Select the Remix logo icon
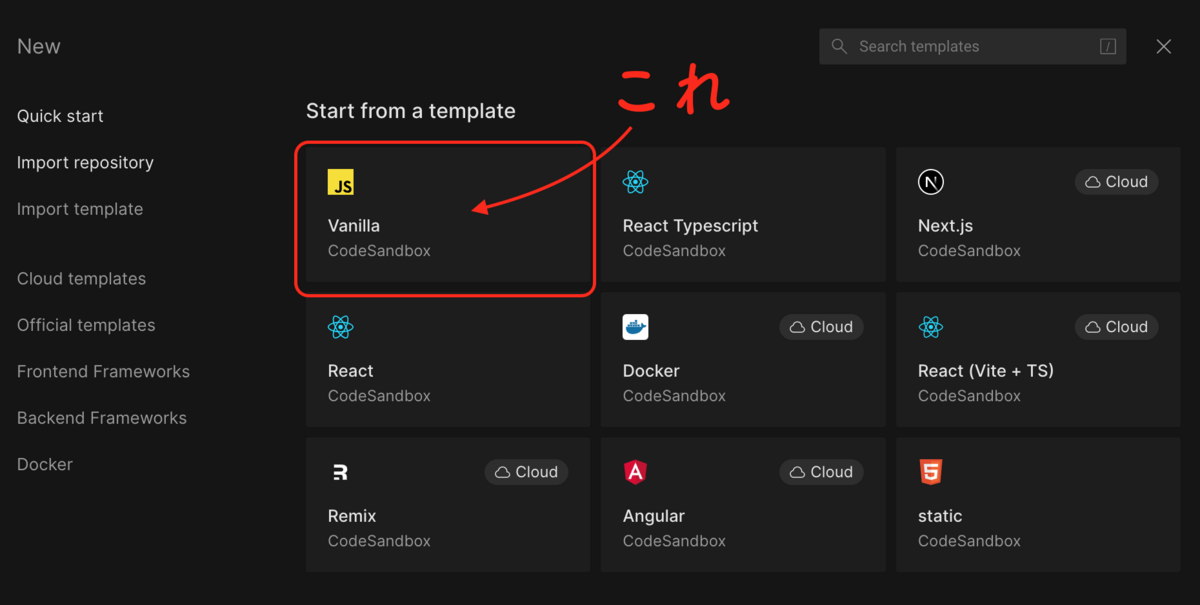 click(x=341, y=471)
